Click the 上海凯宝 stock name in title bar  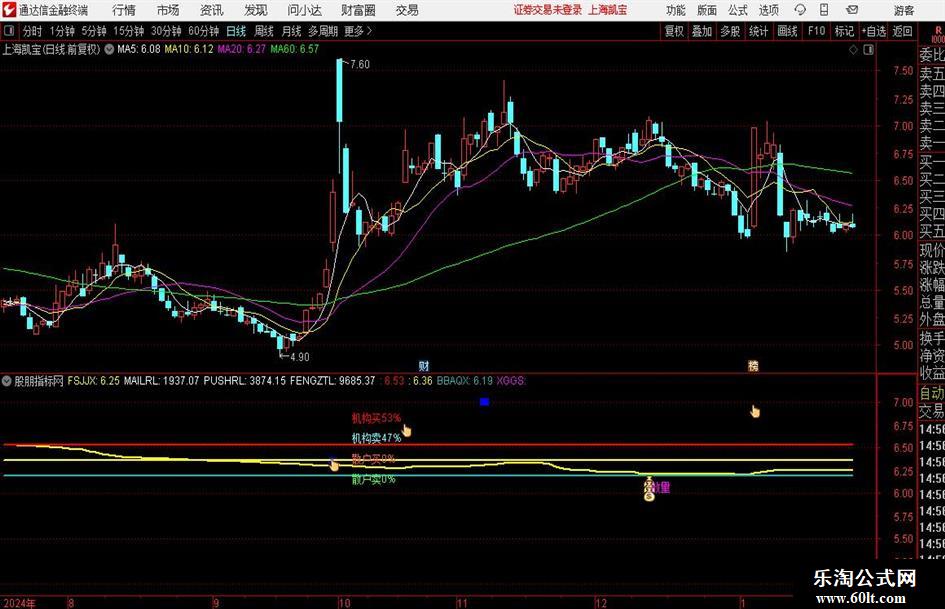tap(608, 10)
